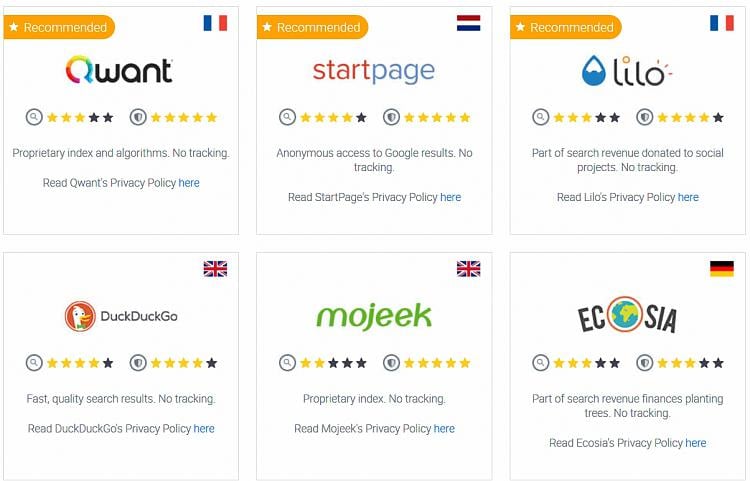Click the Startpage logo
The height and width of the screenshot is (481, 750).
pyautogui.click(x=373, y=71)
